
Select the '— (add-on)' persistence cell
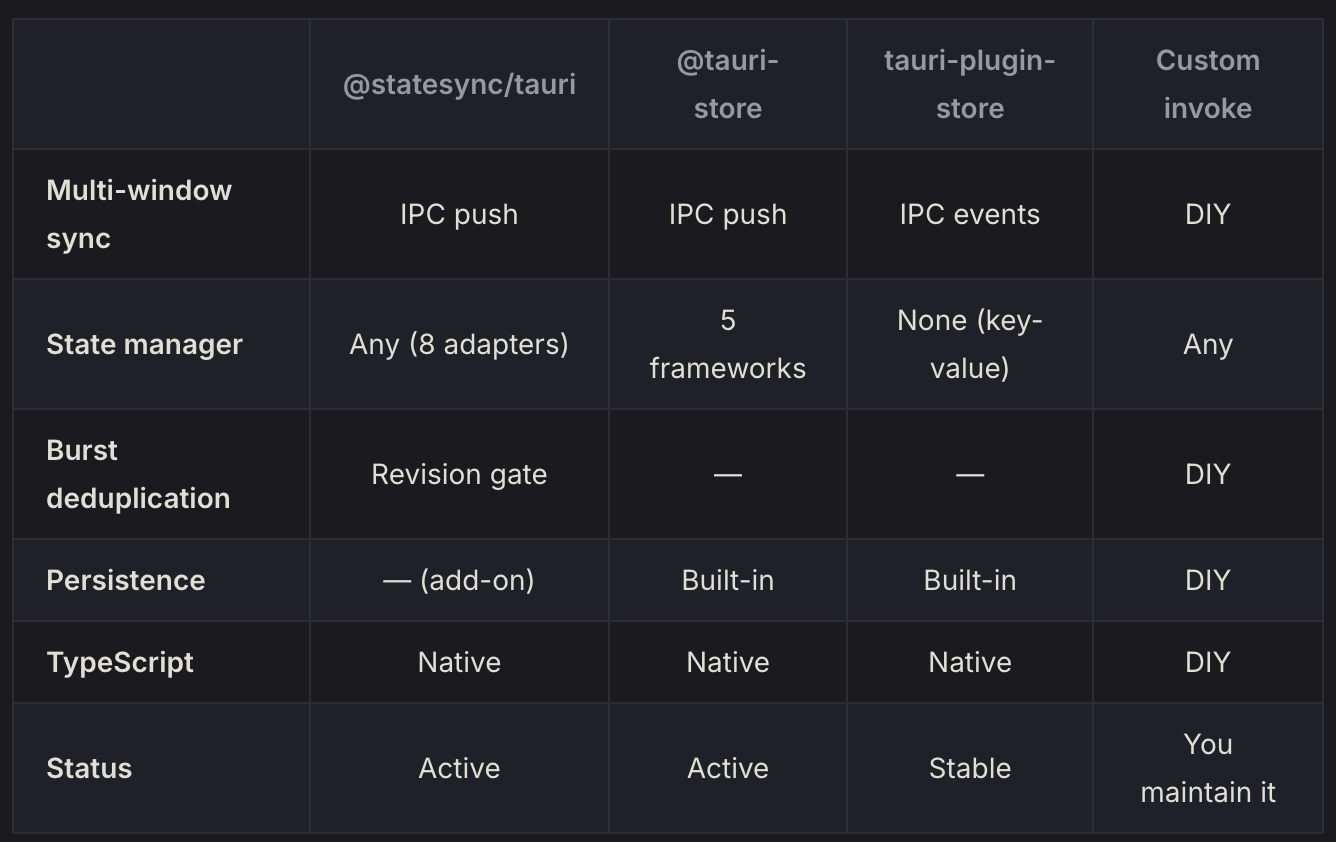pyautogui.click(x=459, y=580)
